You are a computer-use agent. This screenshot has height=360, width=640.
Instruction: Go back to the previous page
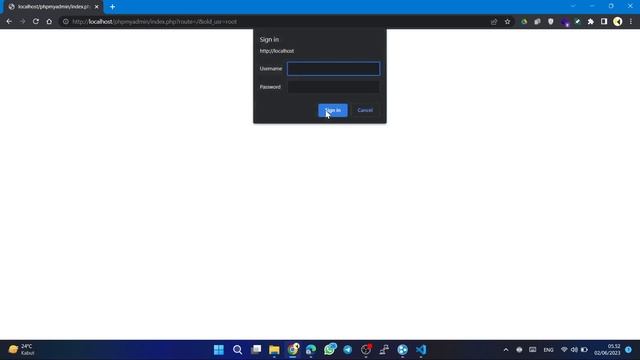coord(9,22)
